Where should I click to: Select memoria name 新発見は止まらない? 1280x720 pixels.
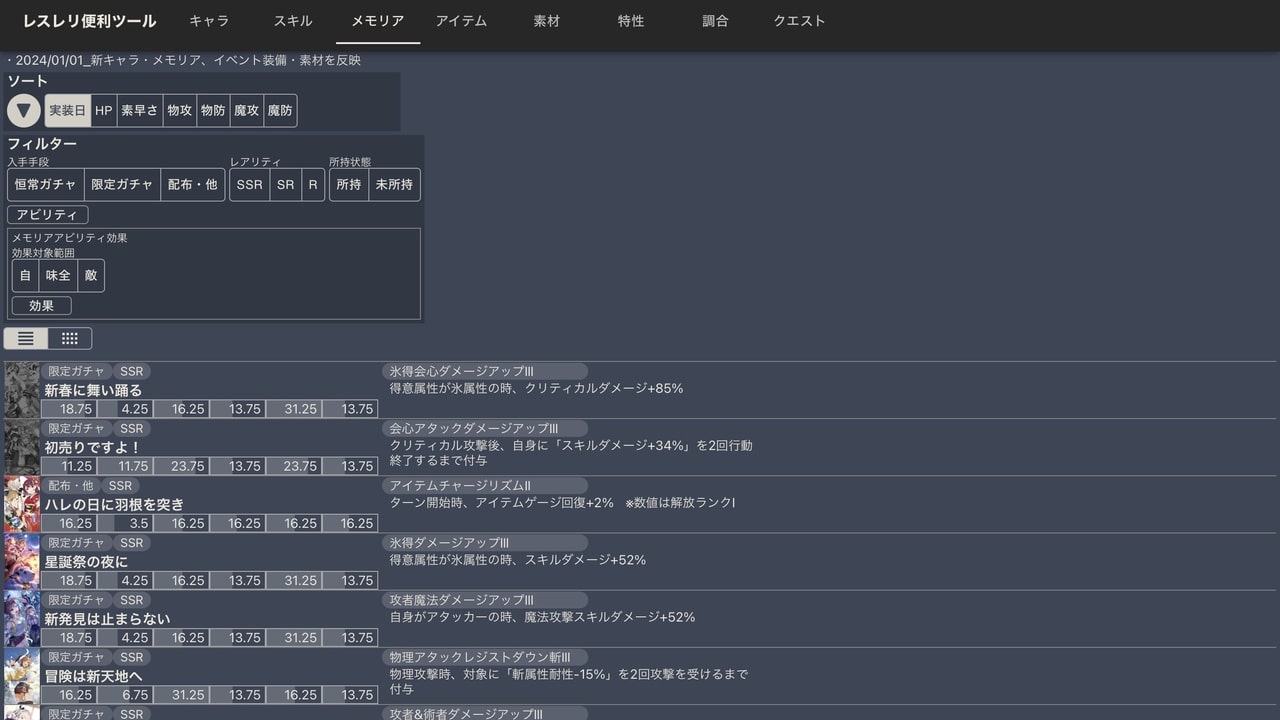tap(108, 618)
